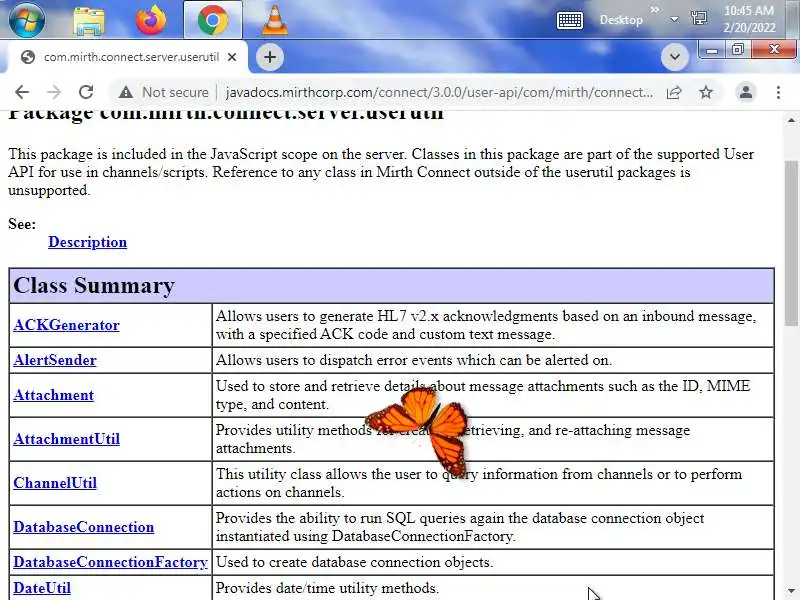Click the scrollbar up arrow

click(x=791, y=120)
